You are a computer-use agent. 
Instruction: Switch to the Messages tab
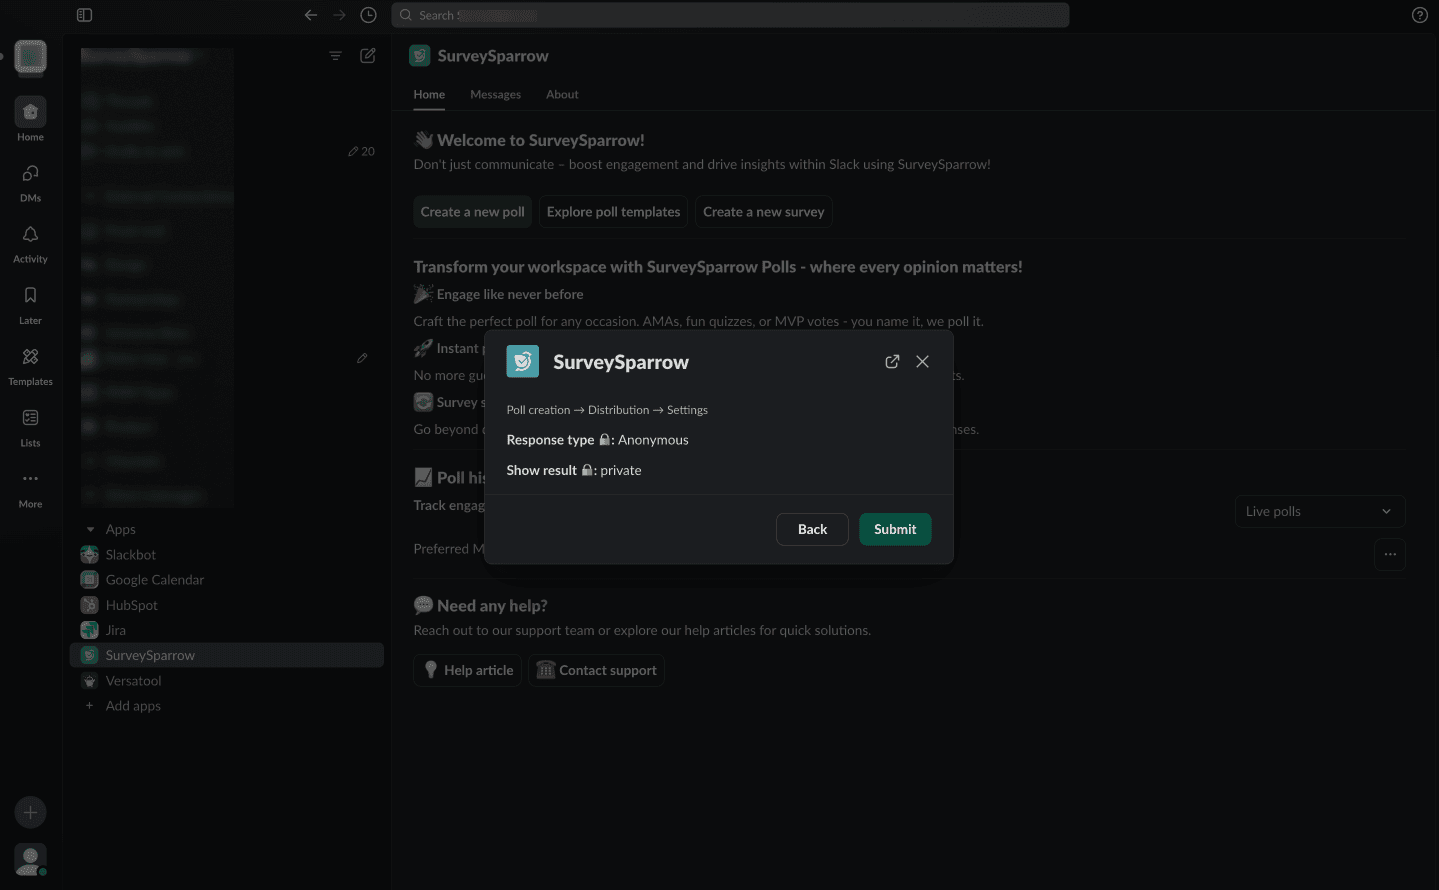pos(495,95)
